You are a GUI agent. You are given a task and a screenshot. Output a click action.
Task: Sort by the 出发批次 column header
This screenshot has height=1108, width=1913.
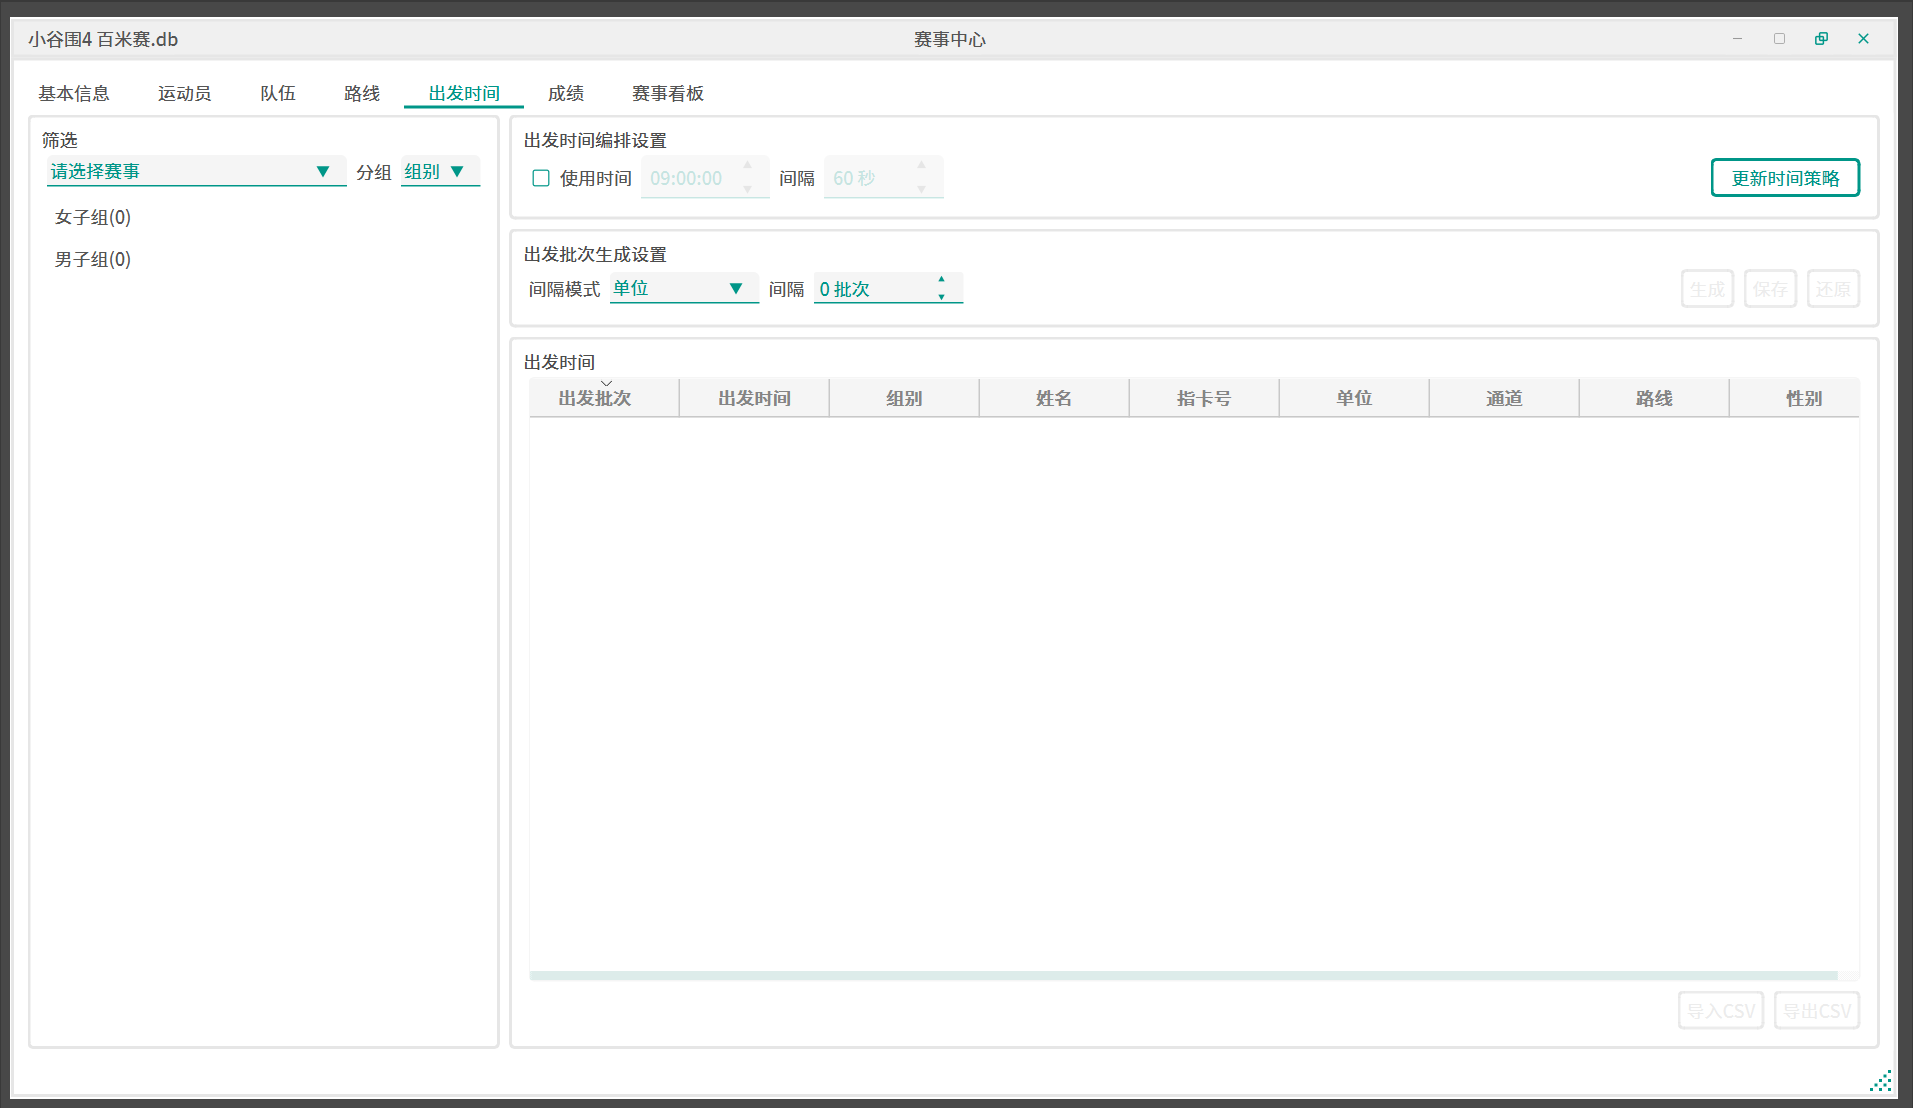[x=595, y=398]
